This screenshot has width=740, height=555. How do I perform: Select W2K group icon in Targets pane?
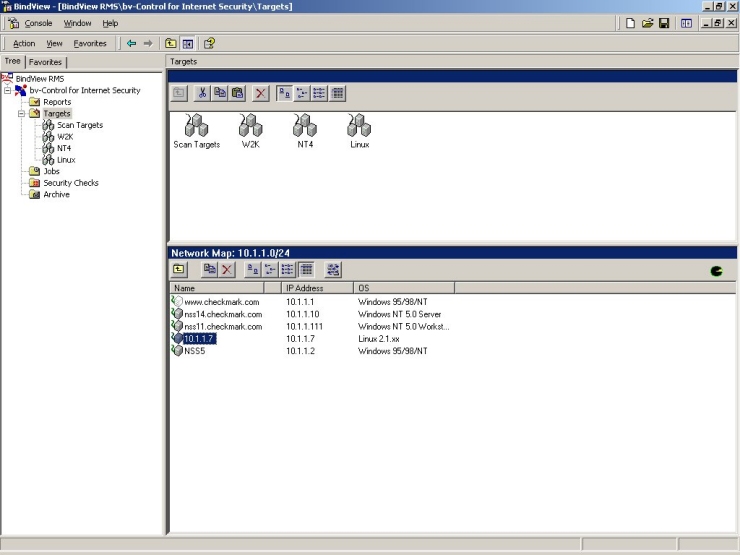[251, 131]
